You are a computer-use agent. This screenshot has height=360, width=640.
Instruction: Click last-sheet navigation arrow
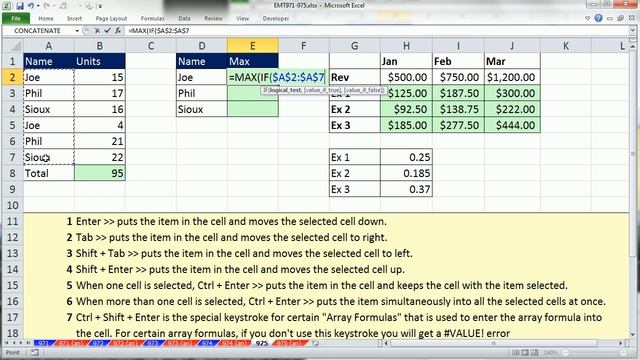(28, 343)
